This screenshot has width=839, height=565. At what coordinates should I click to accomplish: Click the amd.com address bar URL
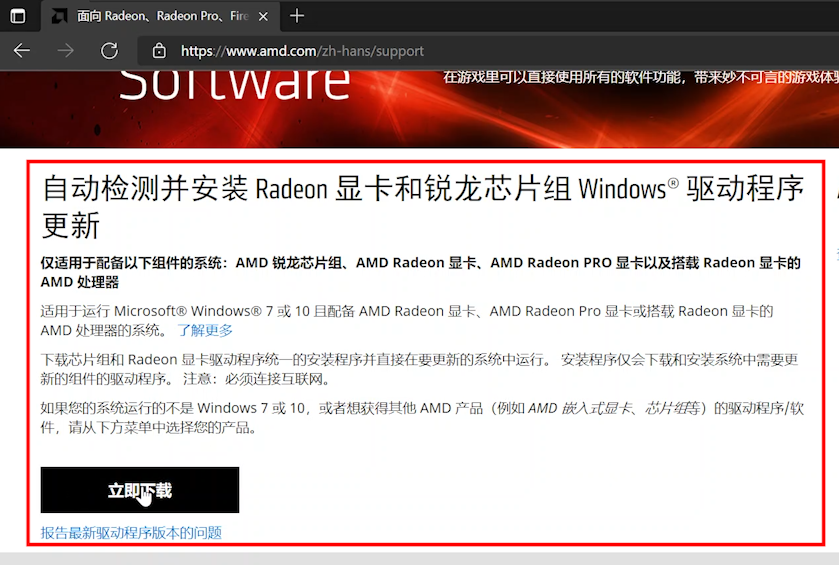[302, 51]
